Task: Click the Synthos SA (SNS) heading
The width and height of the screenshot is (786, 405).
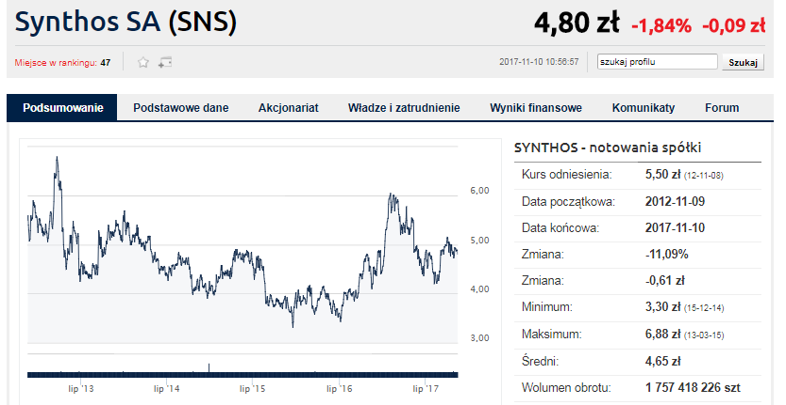Action: pos(126,23)
